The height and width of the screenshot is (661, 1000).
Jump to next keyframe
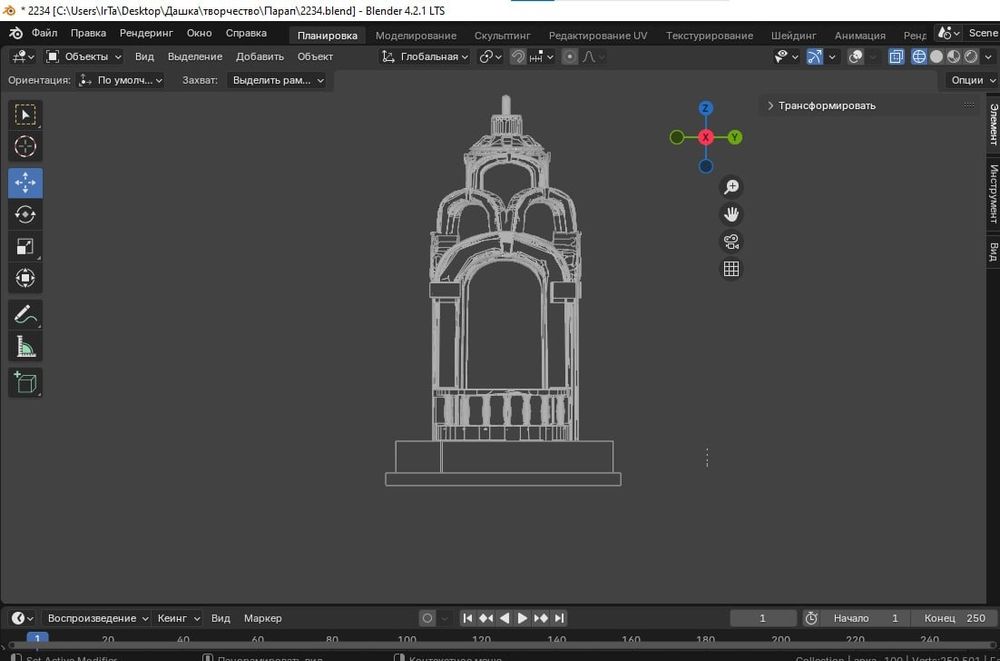(541, 618)
